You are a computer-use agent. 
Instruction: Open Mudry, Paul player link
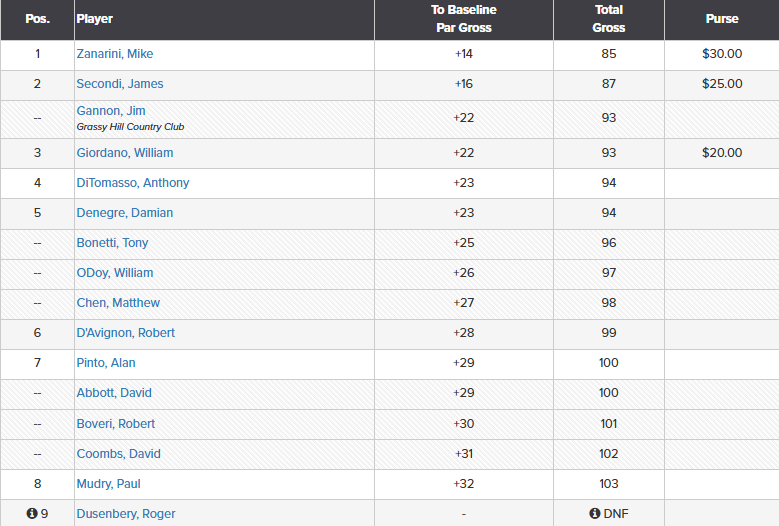[110, 484]
